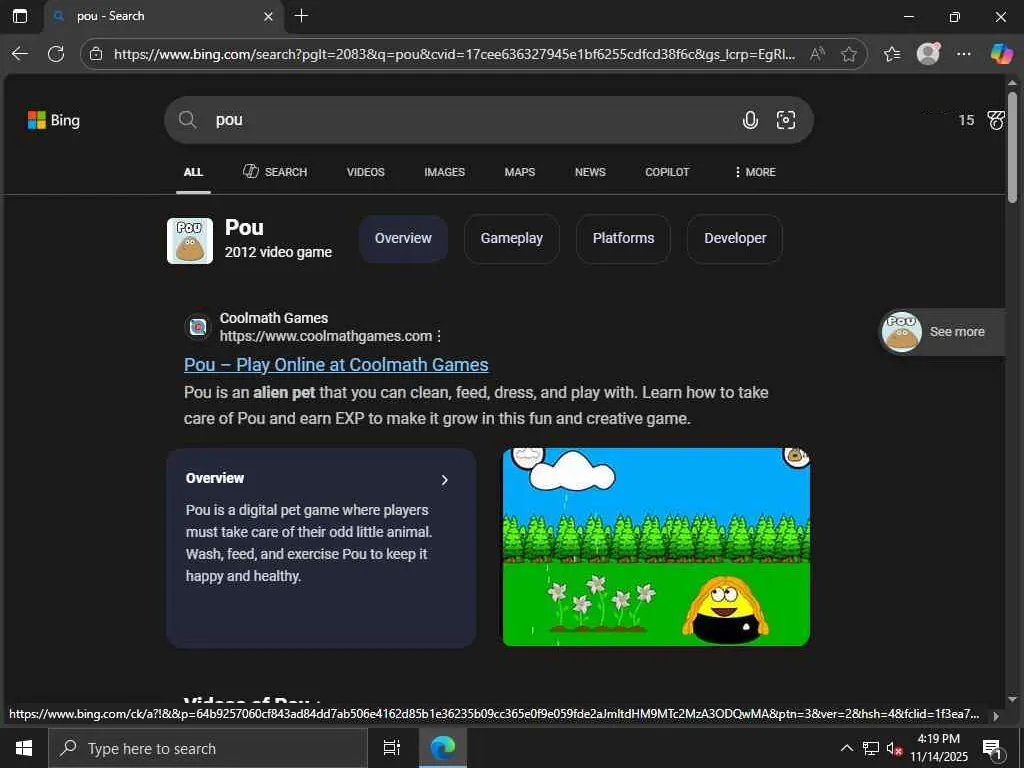Open the Windows Start menu
Image resolution: width=1024 pixels, height=768 pixels.
coord(24,748)
